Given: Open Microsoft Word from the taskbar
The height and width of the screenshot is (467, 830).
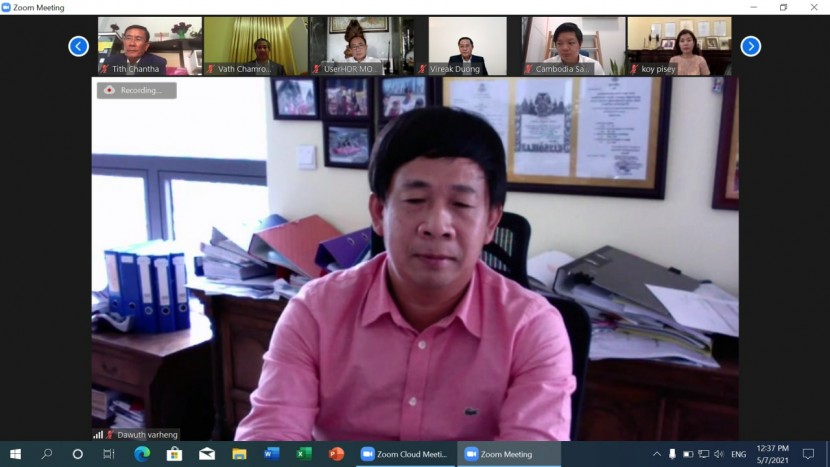Looking at the screenshot, I should tap(271, 454).
